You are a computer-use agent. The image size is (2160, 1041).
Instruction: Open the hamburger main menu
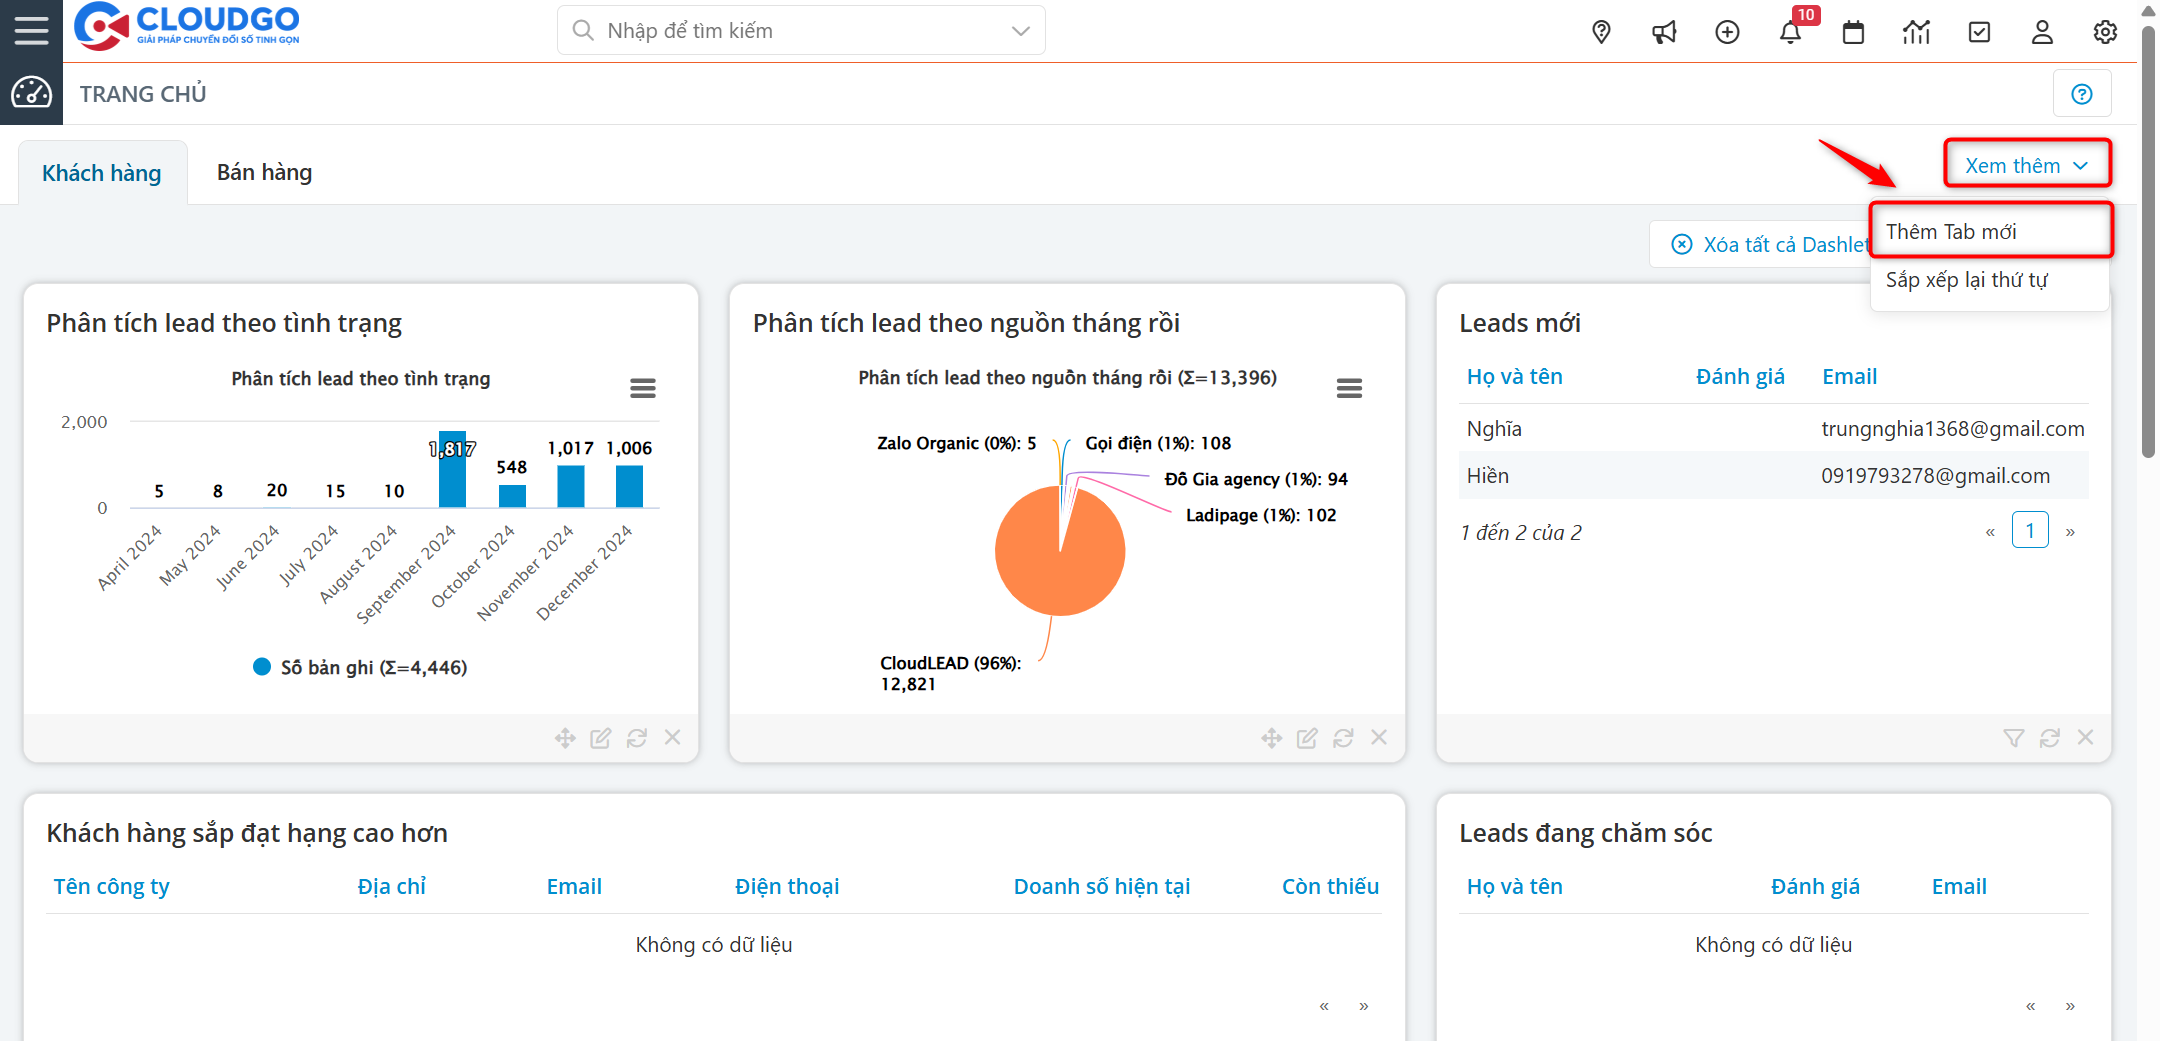pyautogui.click(x=31, y=30)
